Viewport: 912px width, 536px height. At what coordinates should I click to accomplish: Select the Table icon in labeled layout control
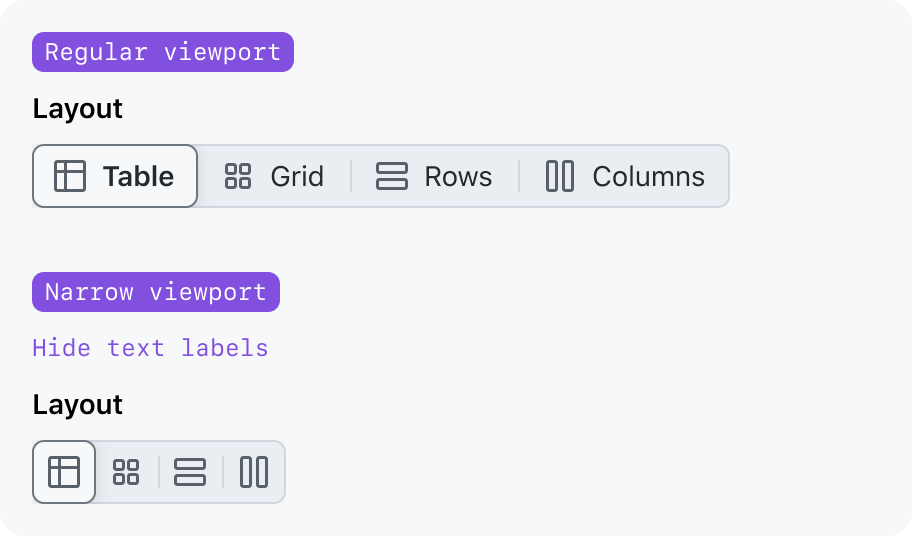point(70,176)
